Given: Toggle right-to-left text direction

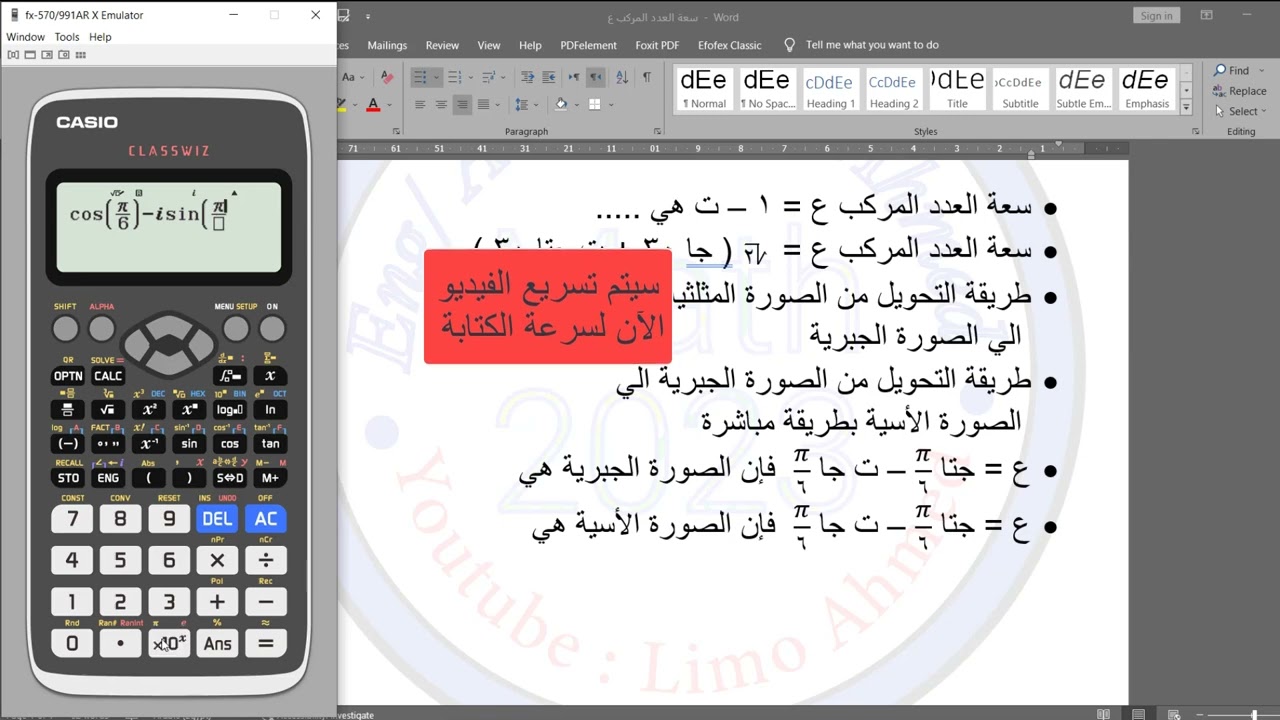Looking at the screenshot, I should tap(596, 77).
